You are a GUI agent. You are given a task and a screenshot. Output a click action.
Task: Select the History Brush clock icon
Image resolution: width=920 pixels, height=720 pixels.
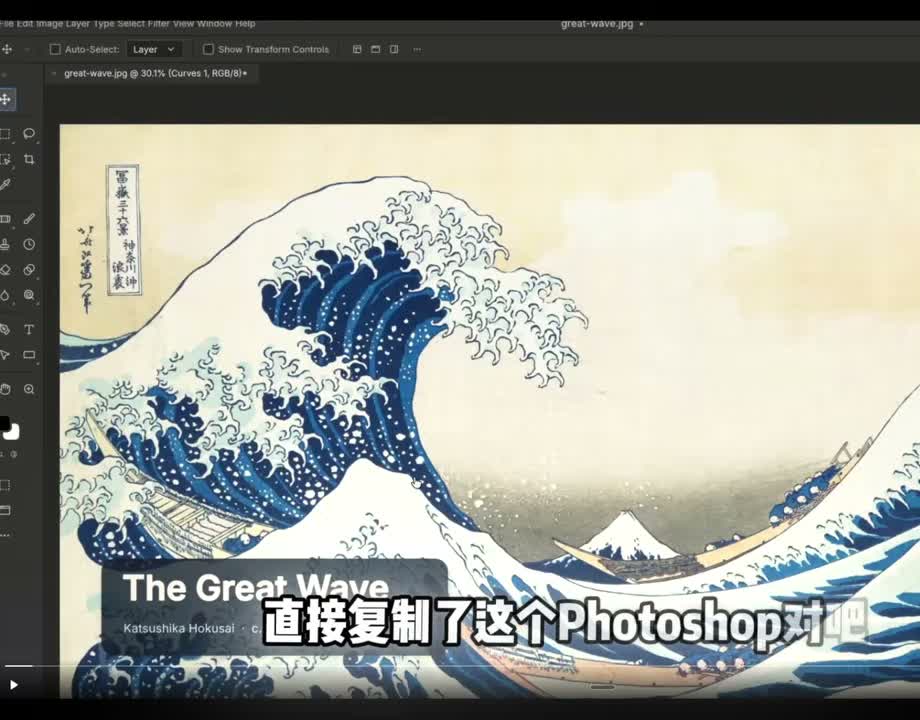pyautogui.click(x=29, y=245)
